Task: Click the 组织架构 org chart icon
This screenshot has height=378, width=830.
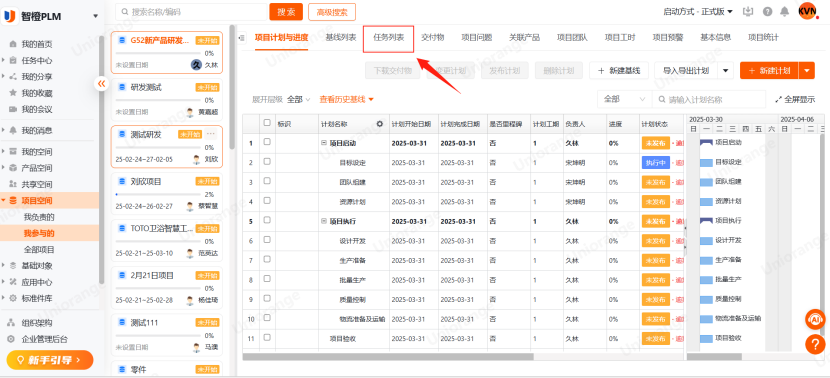Action: [x=10, y=323]
